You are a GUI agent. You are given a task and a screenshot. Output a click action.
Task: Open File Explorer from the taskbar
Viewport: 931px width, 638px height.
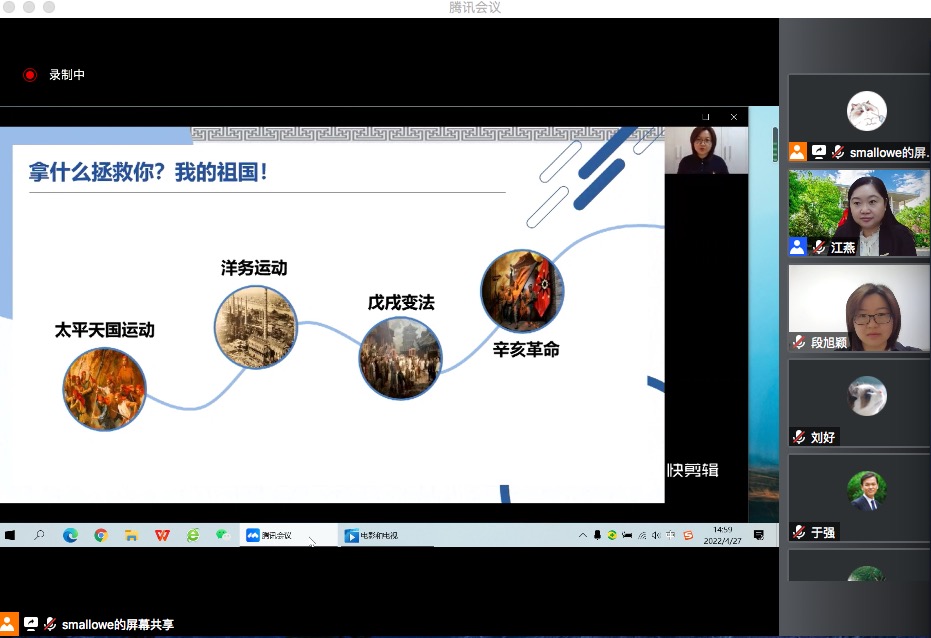pos(130,535)
